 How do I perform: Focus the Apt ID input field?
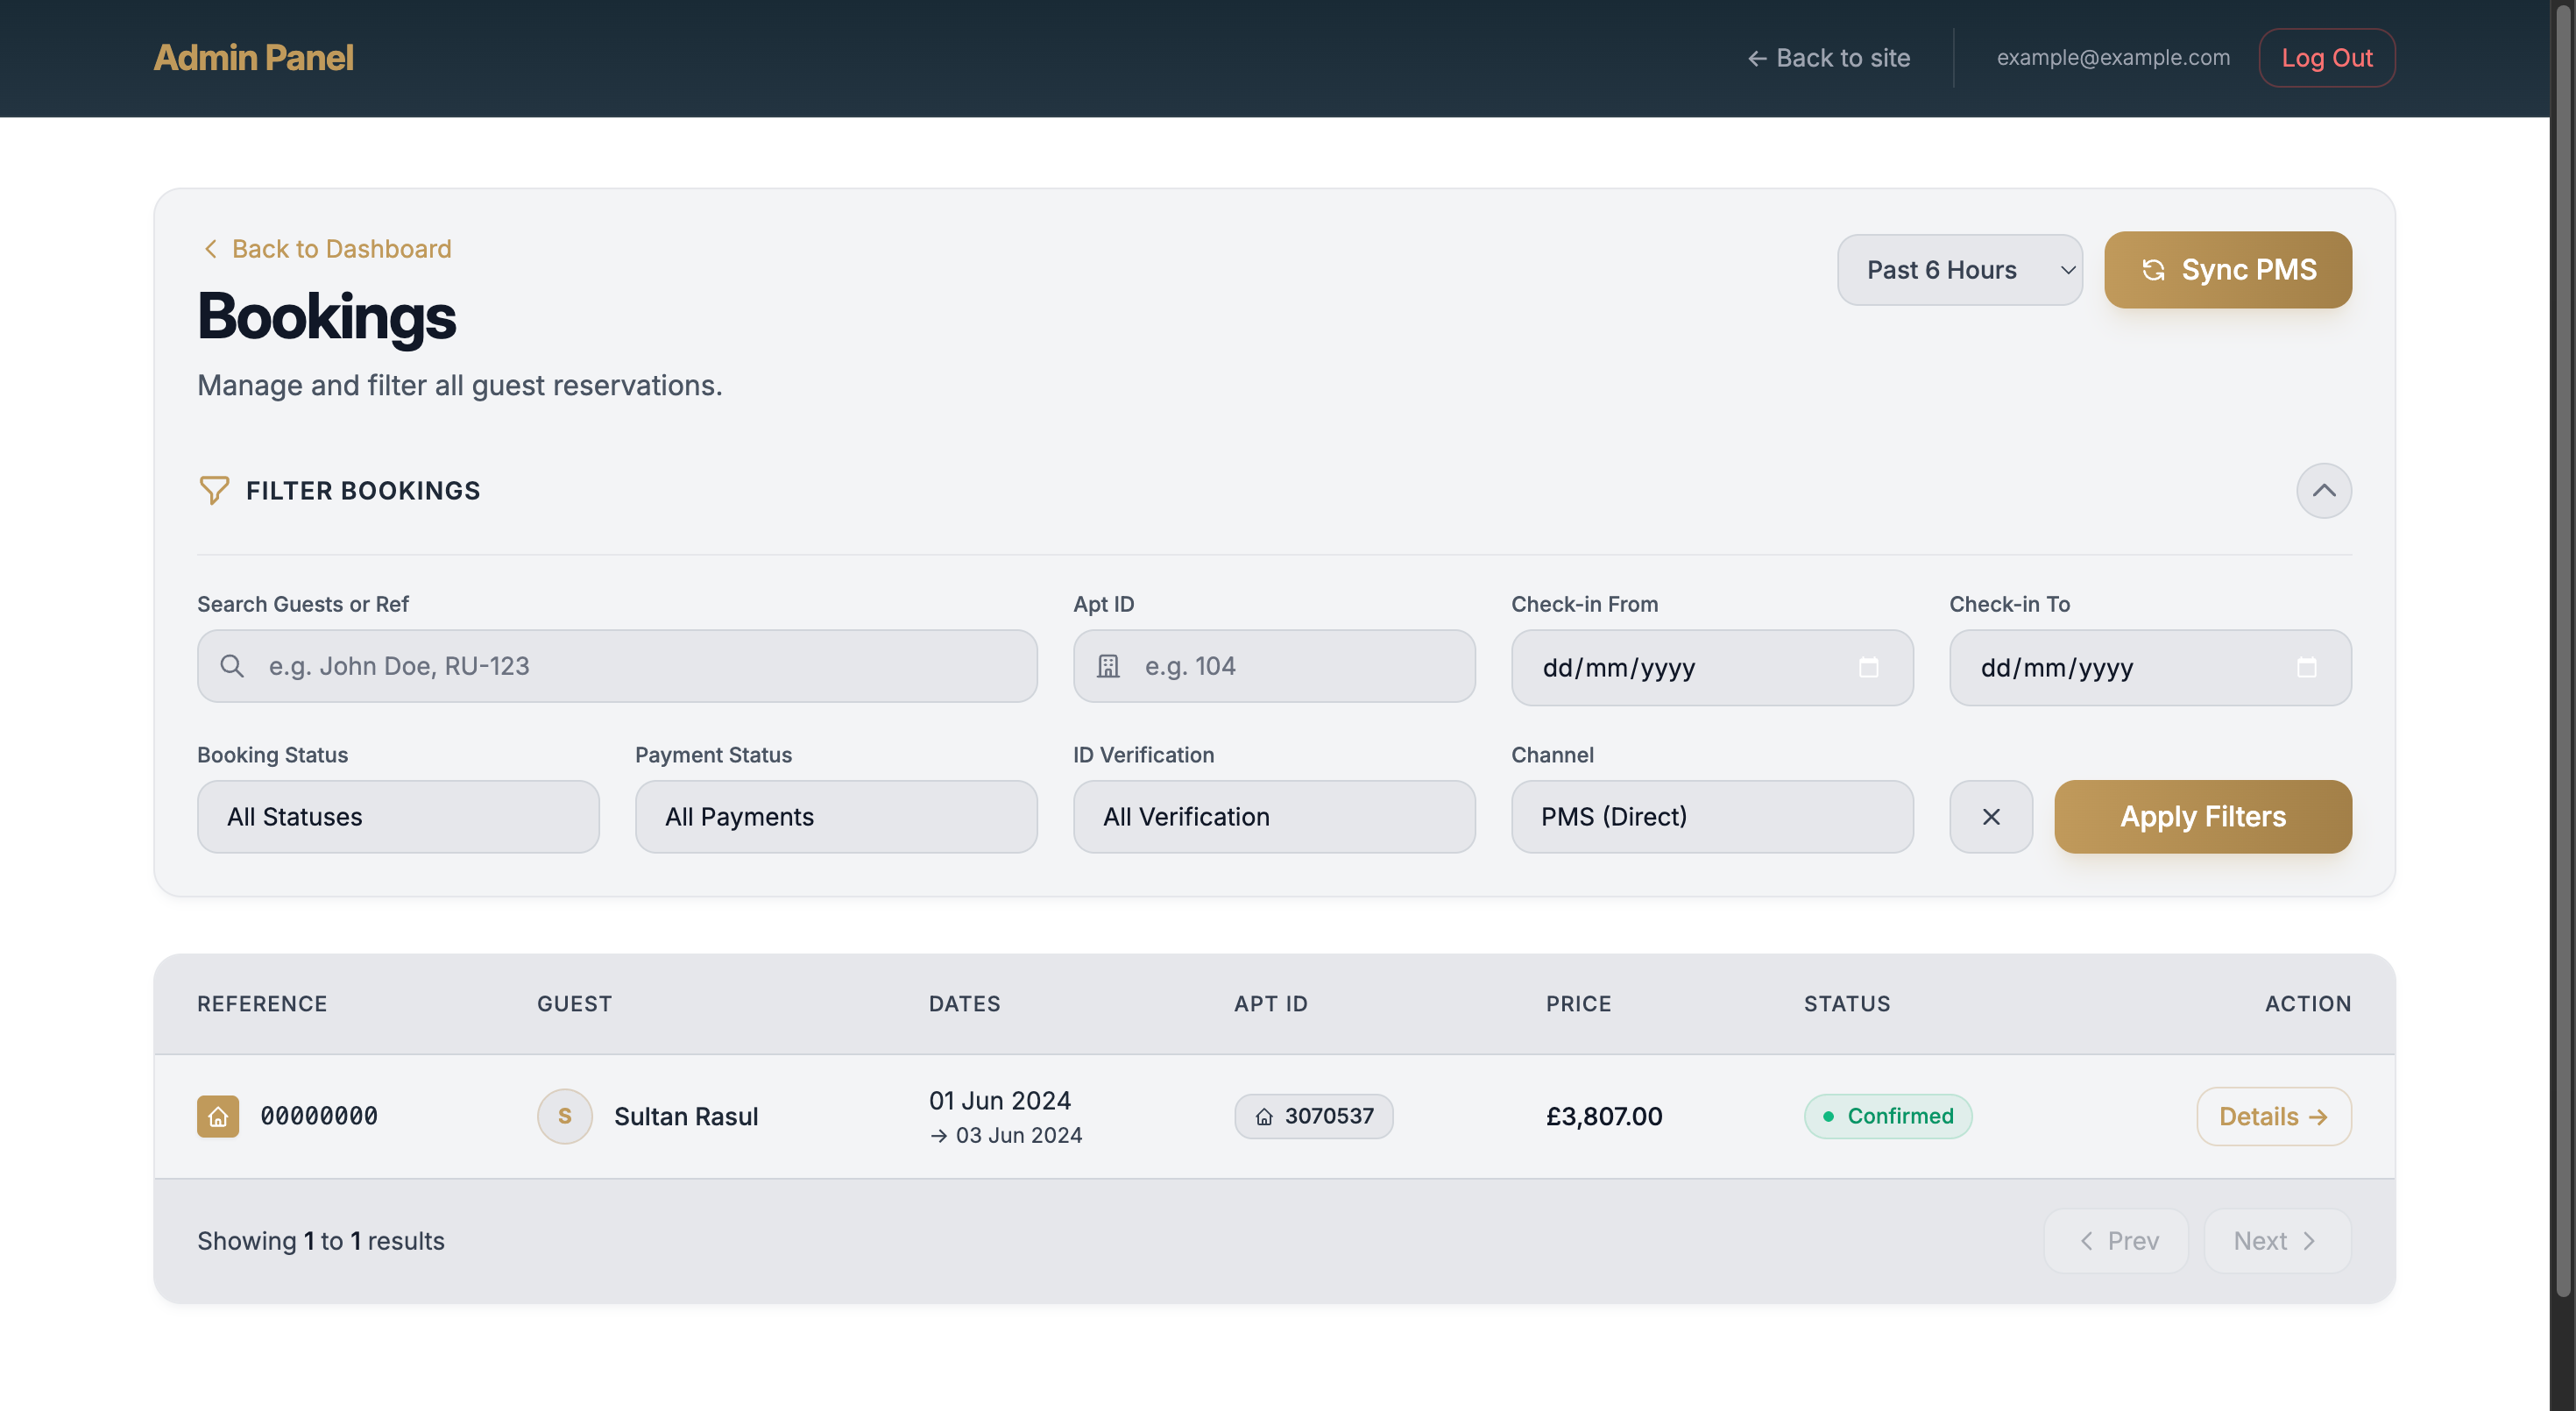coord(1274,666)
